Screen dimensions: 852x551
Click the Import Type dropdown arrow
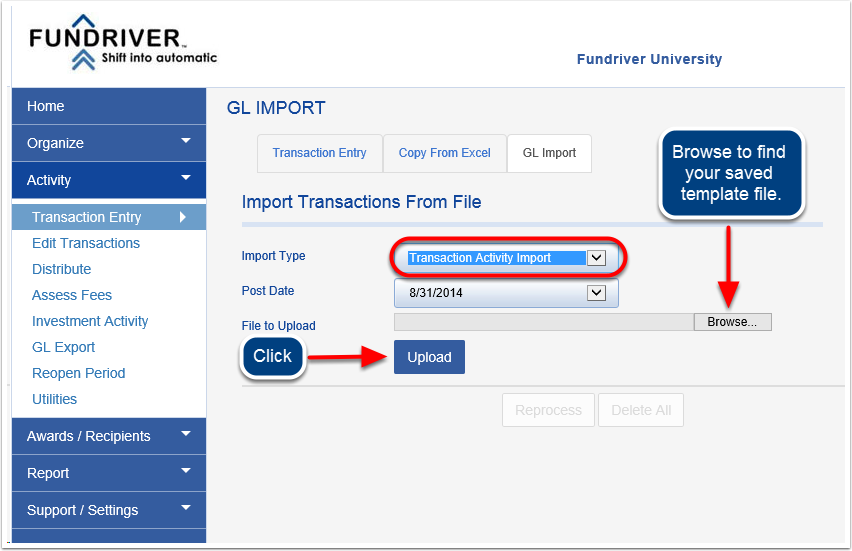[x=596, y=258]
